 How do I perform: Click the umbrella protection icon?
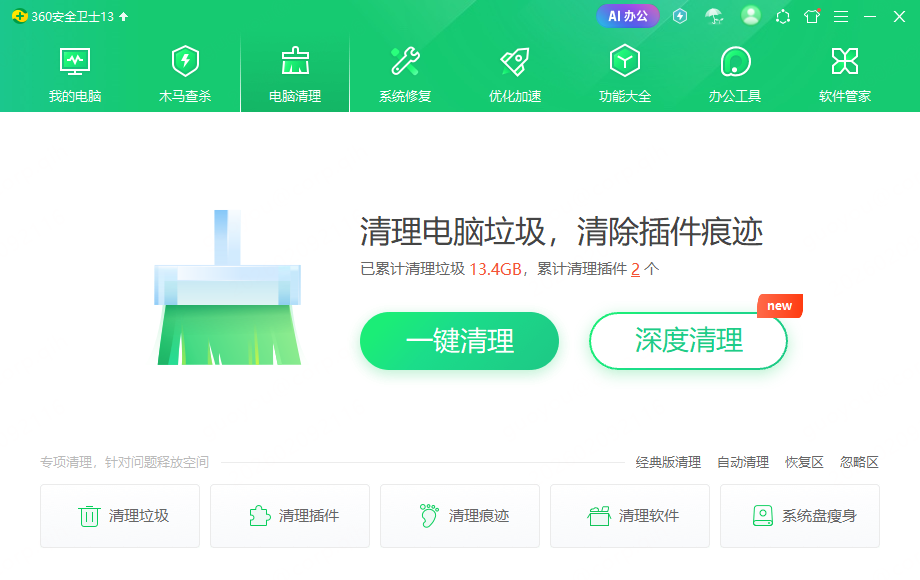[714, 16]
